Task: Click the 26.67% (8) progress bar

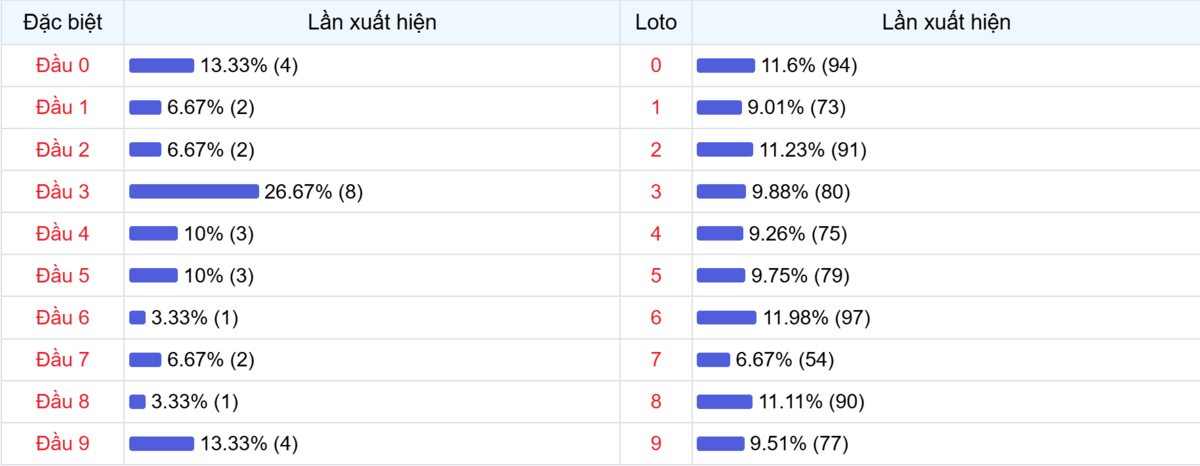Action: tap(194, 192)
